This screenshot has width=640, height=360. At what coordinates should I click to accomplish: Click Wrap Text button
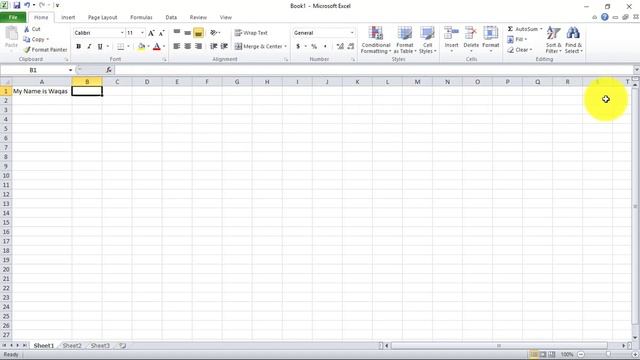click(x=251, y=33)
